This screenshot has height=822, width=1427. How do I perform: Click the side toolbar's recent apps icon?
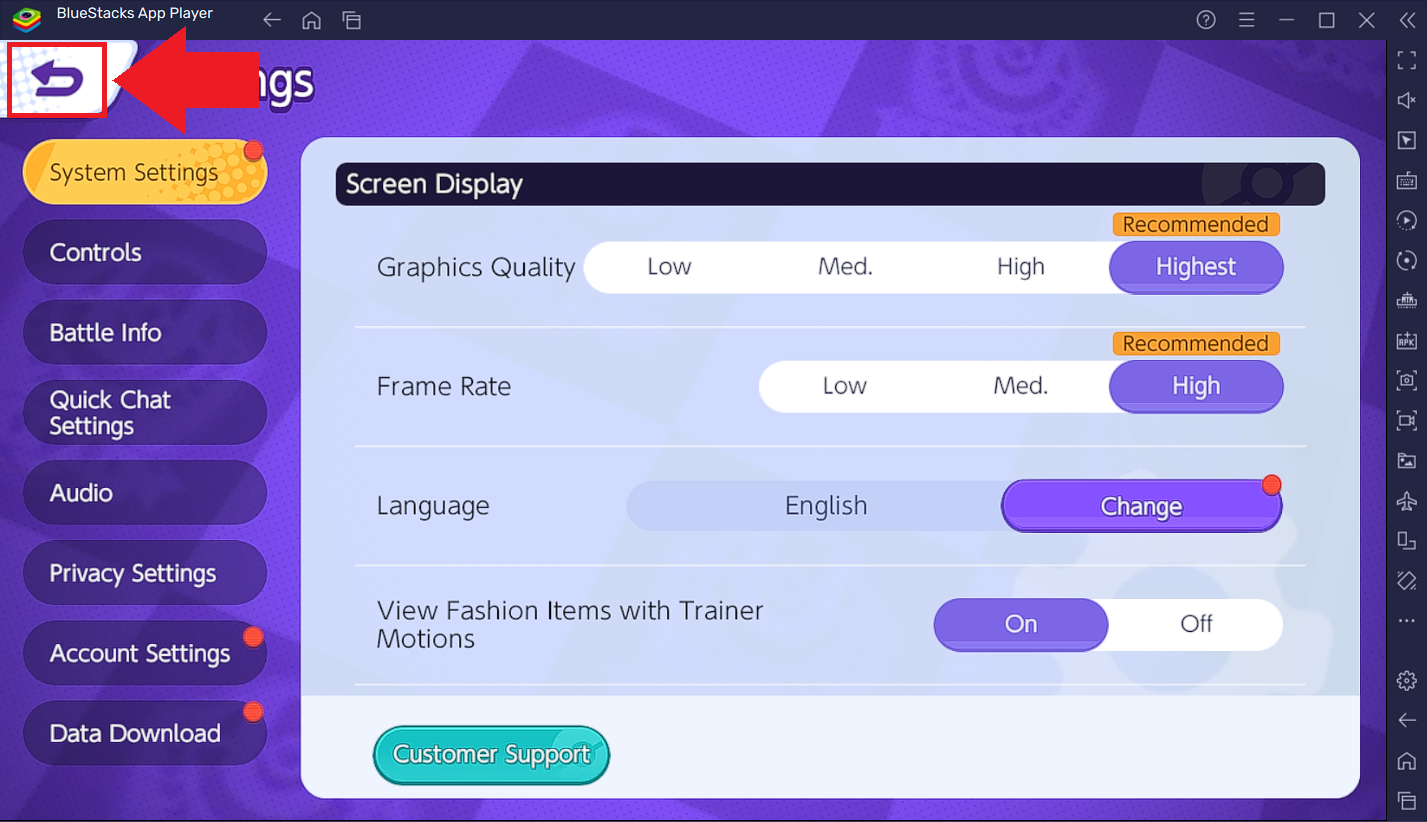[1407, 801]
